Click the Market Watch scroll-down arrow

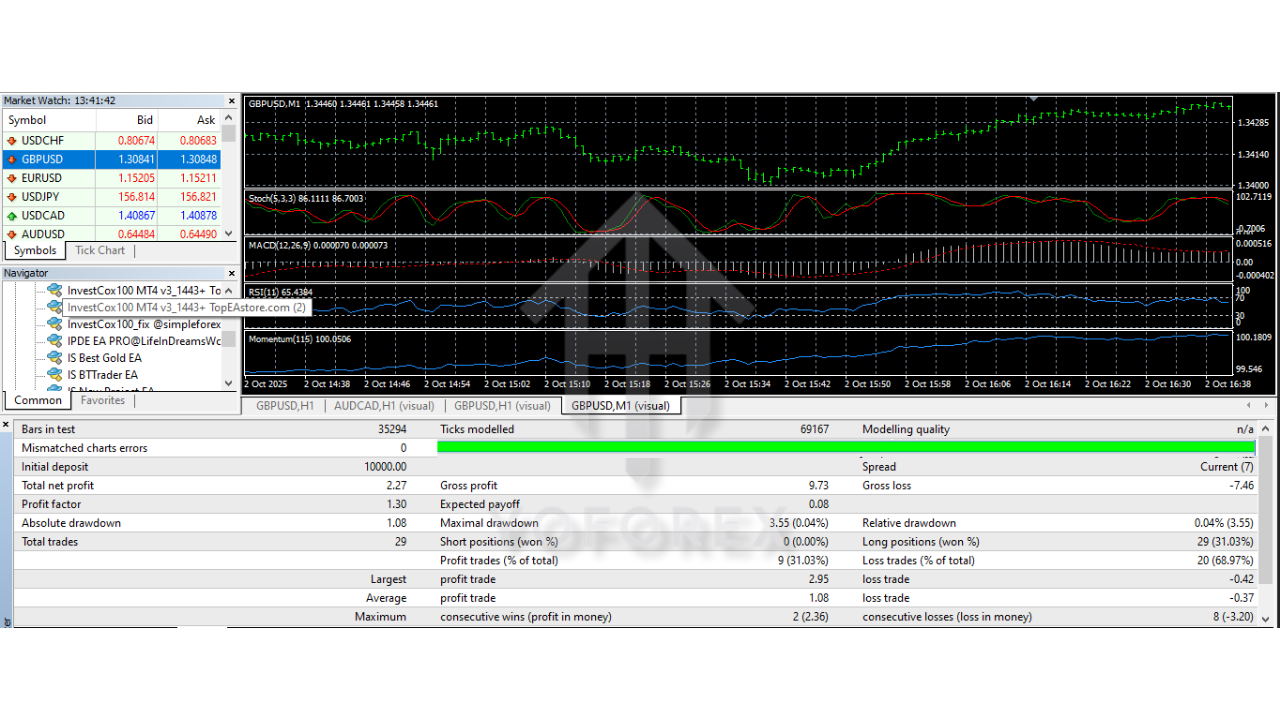point(229,233)
